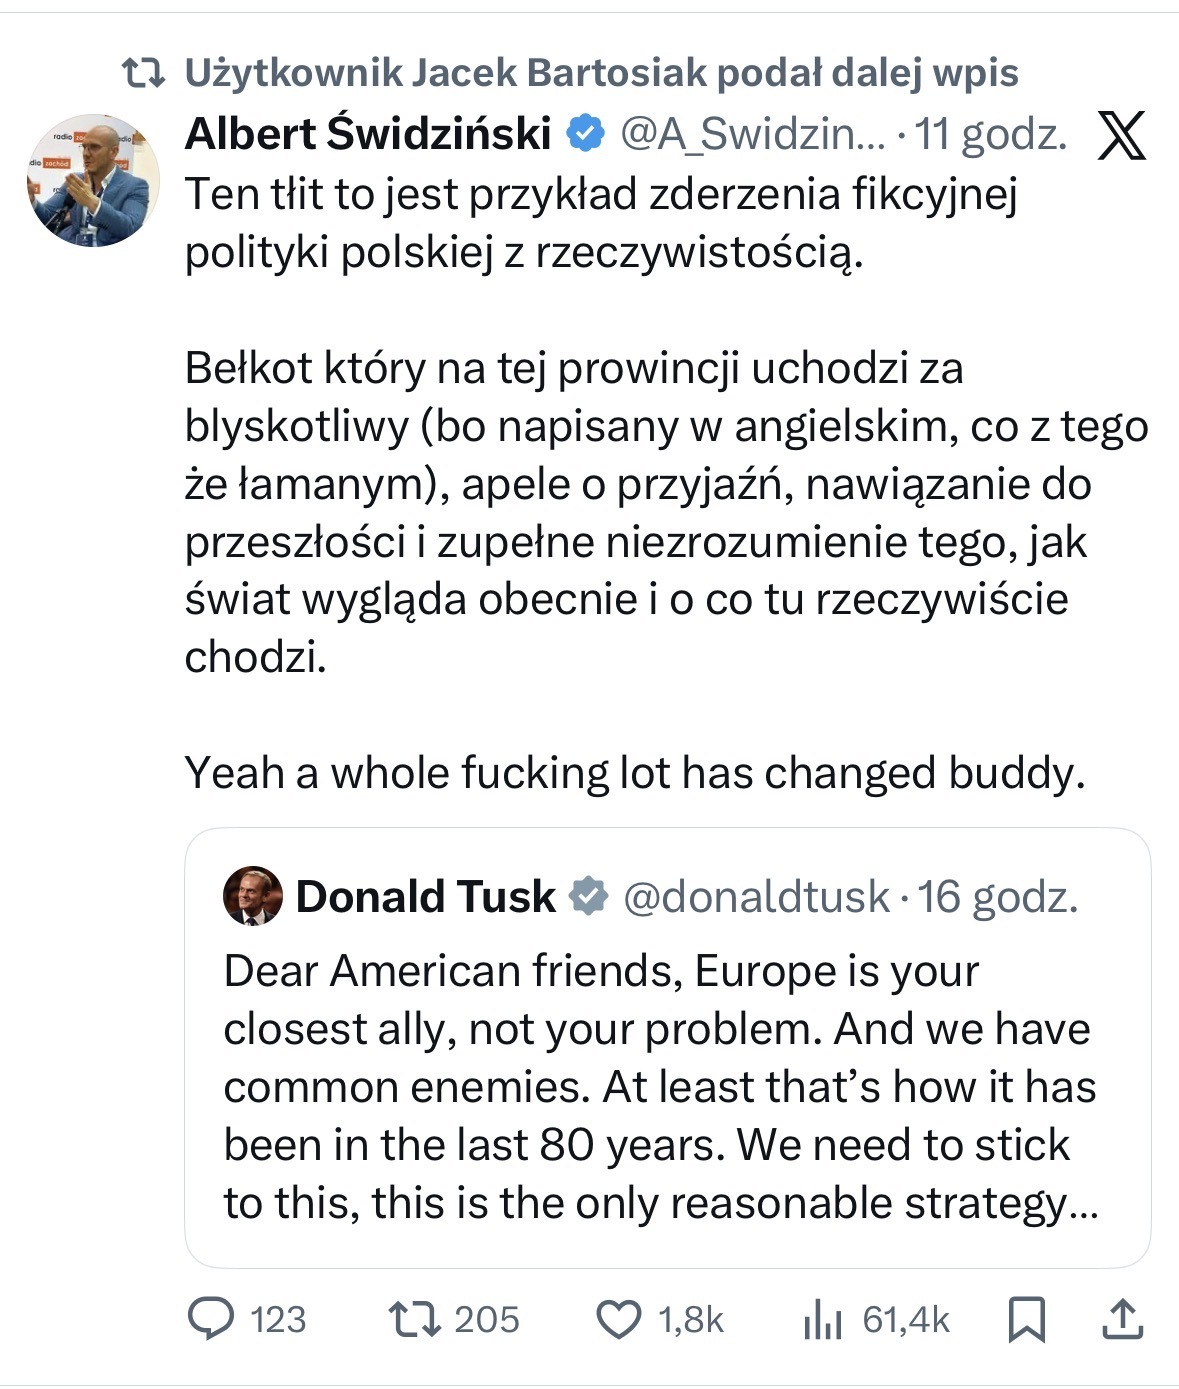Open the quoted Donald Tusk tweet text
The height and width of the screenshot is (1389, 1179).
pyautogui.click(x=660, y=1087)
